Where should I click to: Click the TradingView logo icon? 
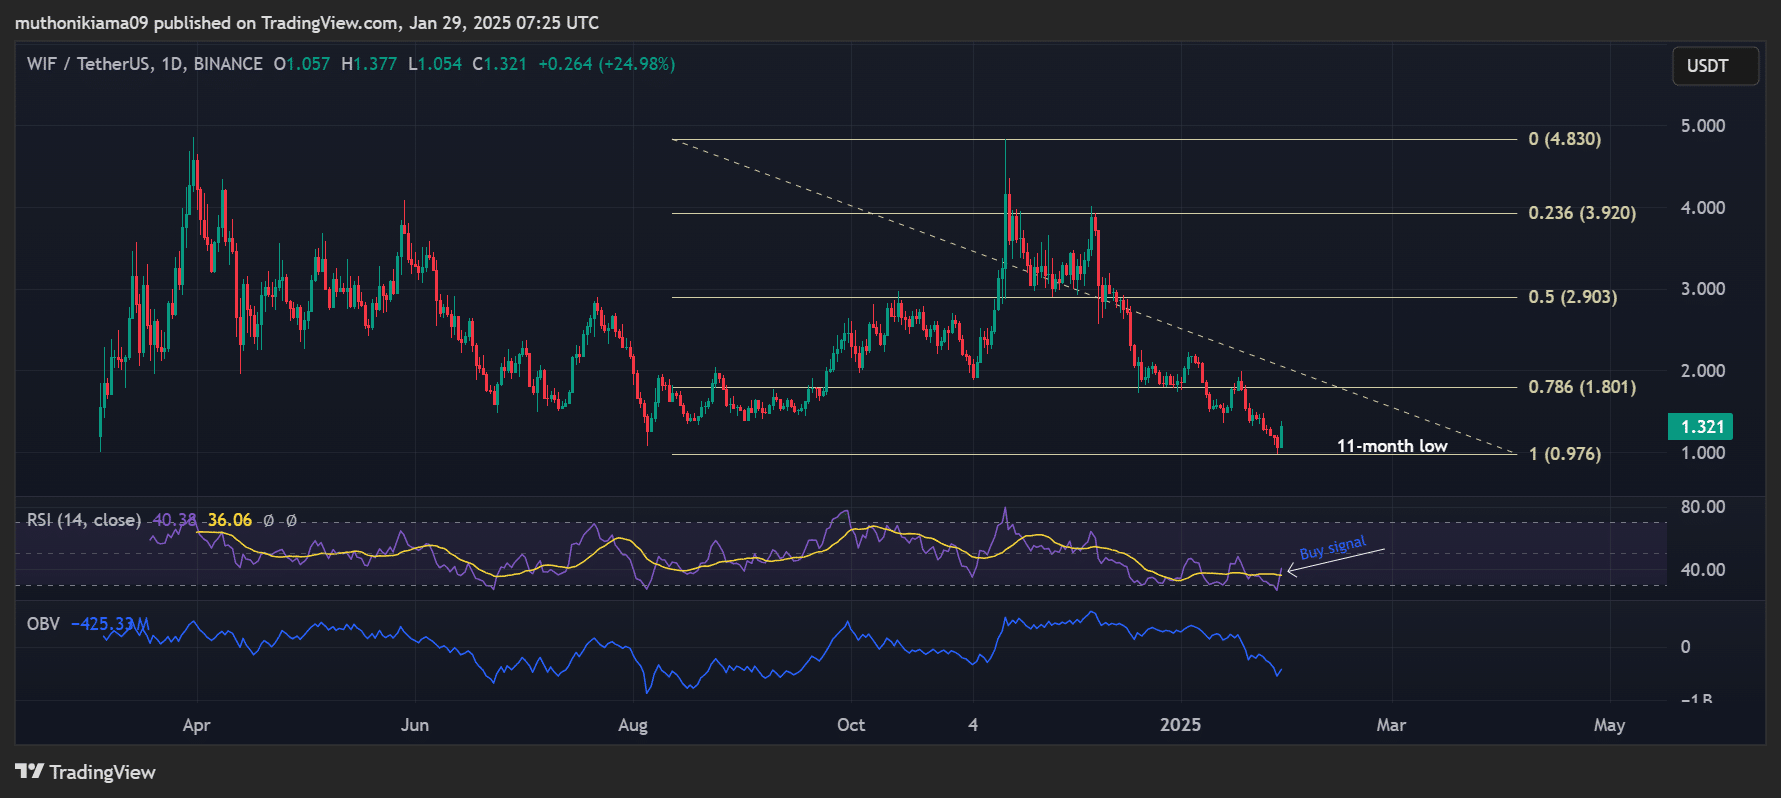click(x=30, y=771)
